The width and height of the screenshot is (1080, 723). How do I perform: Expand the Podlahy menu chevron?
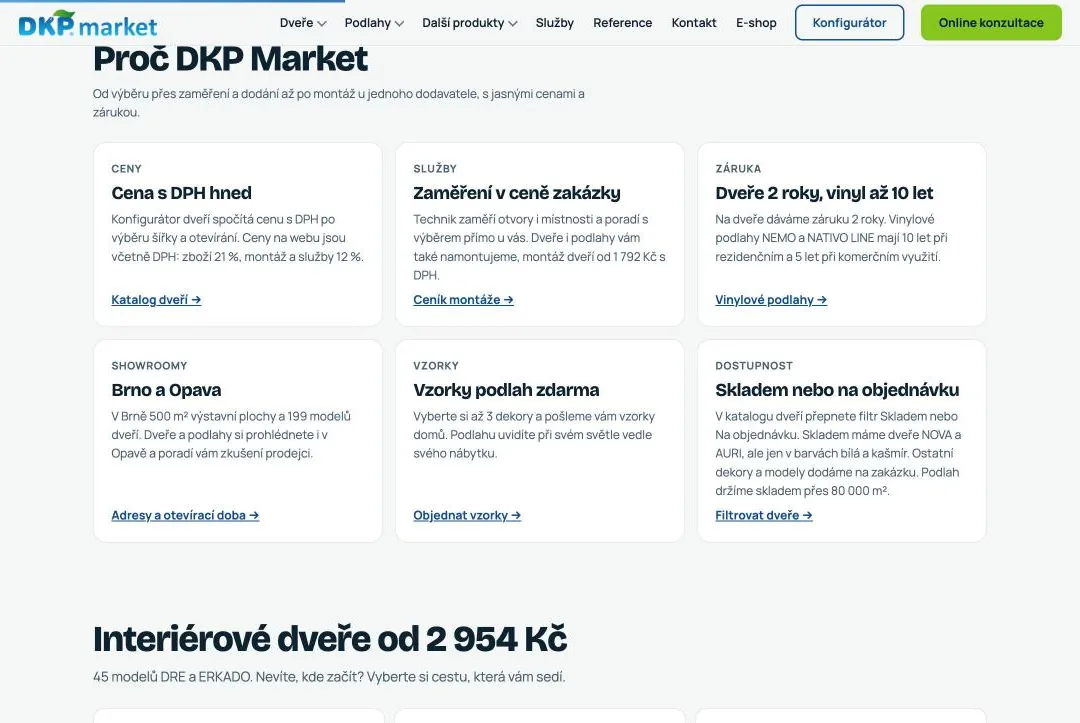[399, 23]
